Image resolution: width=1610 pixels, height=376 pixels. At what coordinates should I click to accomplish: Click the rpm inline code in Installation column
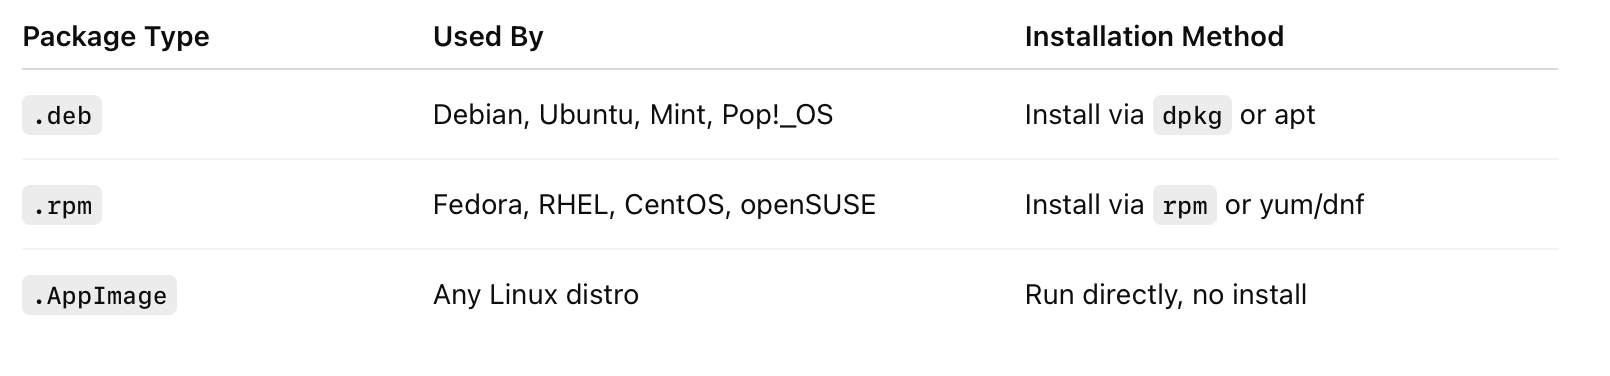point(1185,206)
